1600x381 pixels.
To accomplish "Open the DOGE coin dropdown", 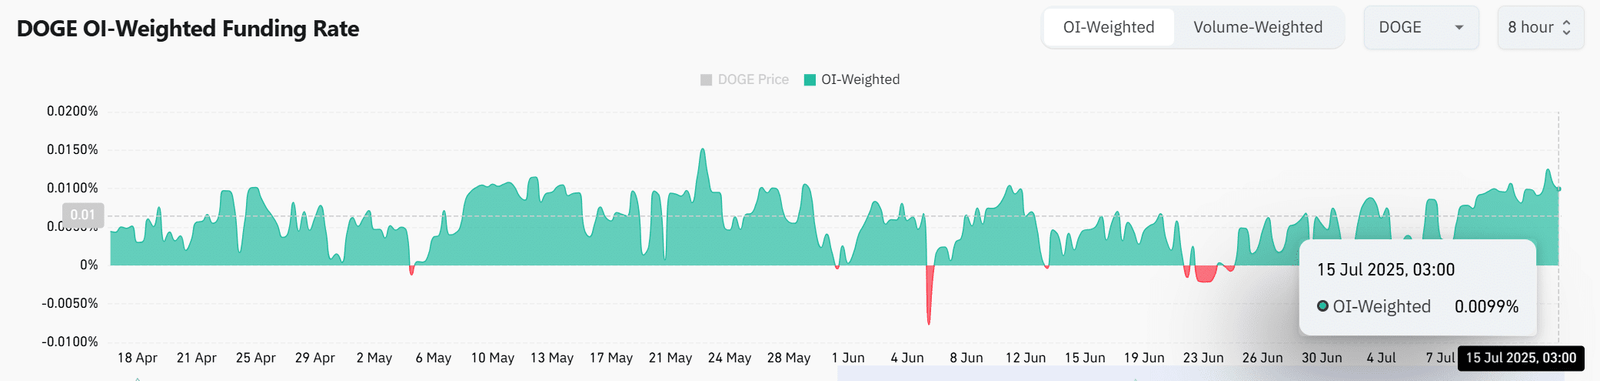I will tap(1421, 27).
